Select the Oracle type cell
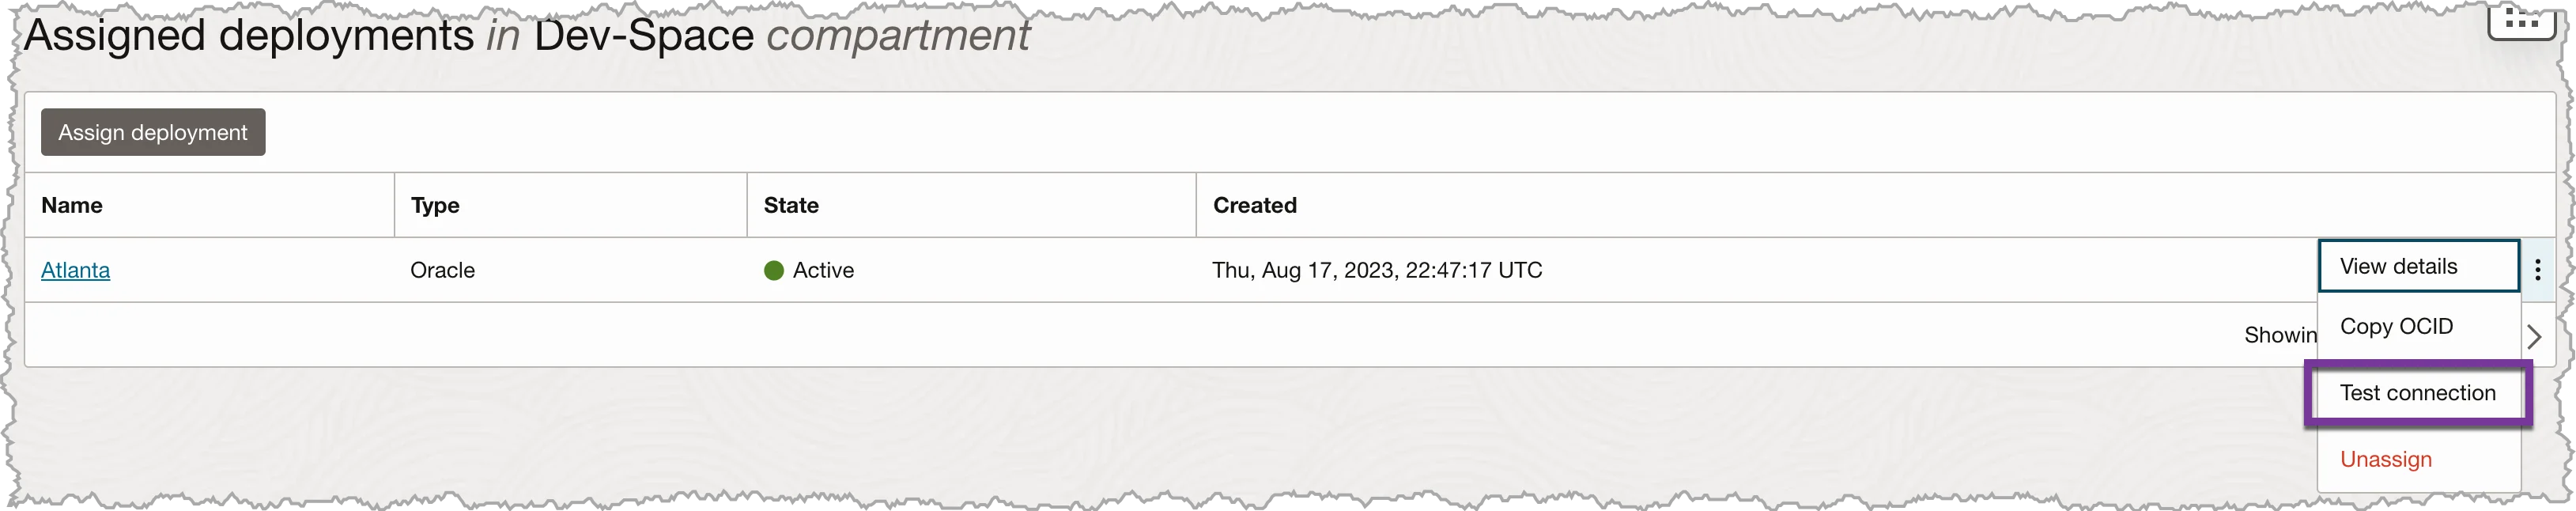 442,270
